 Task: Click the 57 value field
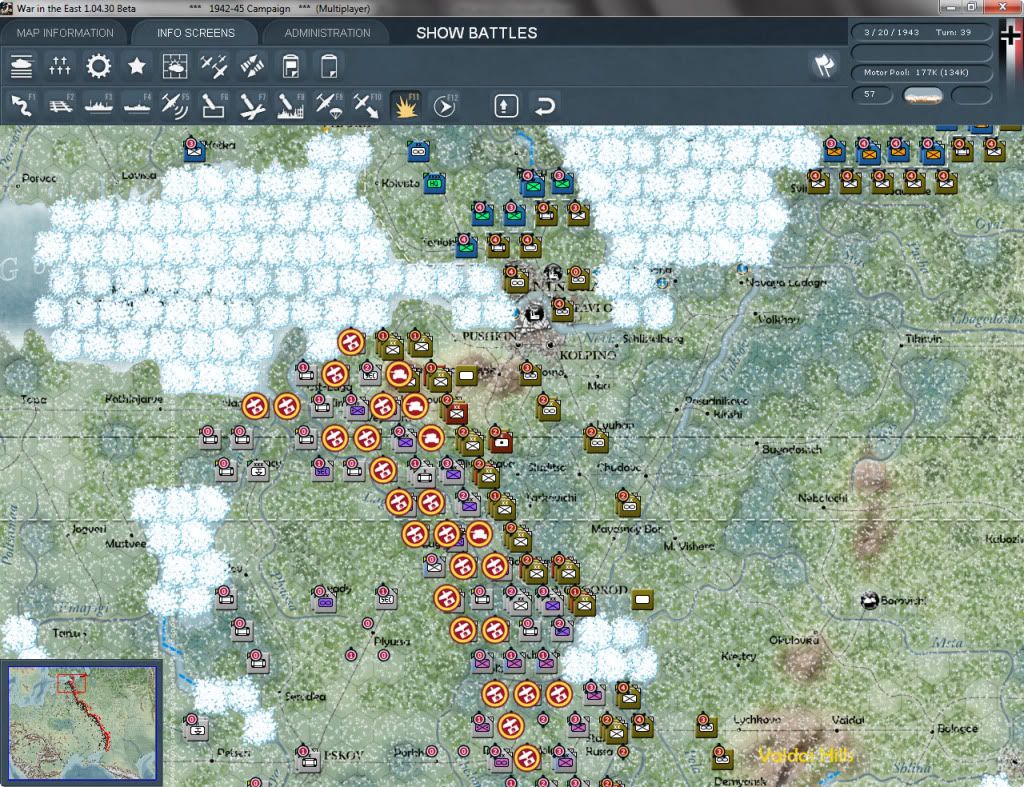pos(872,95)
